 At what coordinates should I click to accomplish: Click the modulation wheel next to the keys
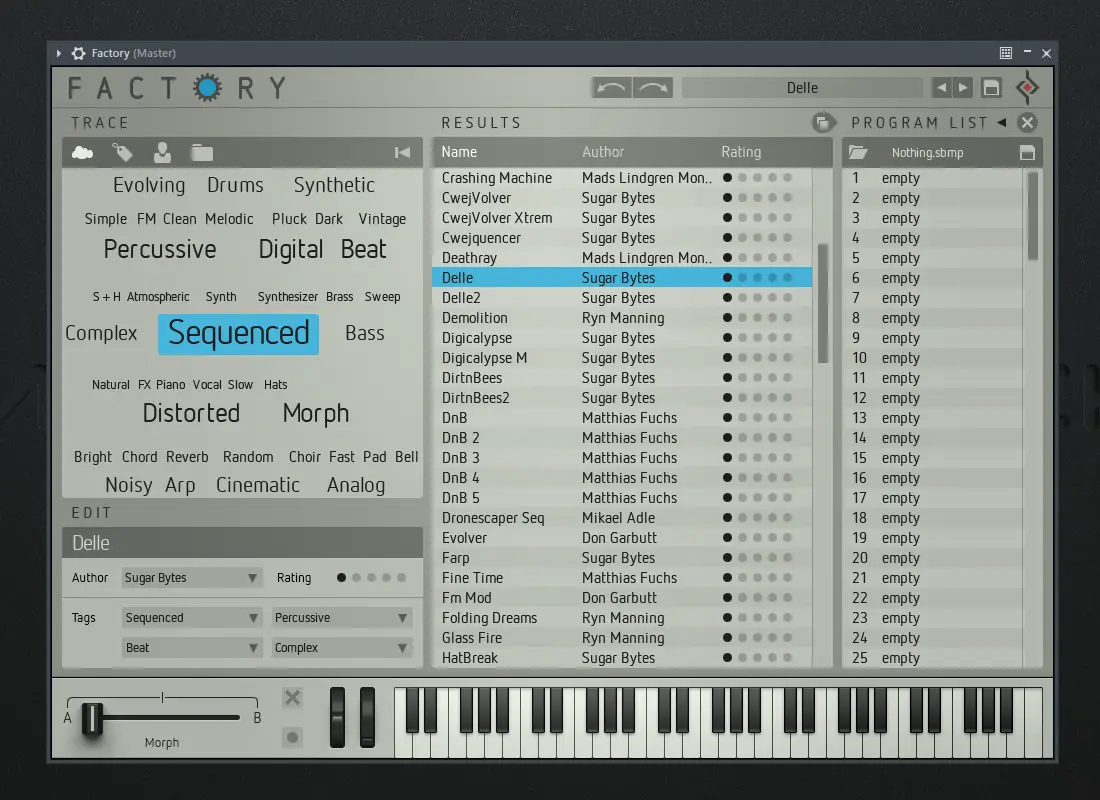tap(367, 717)
